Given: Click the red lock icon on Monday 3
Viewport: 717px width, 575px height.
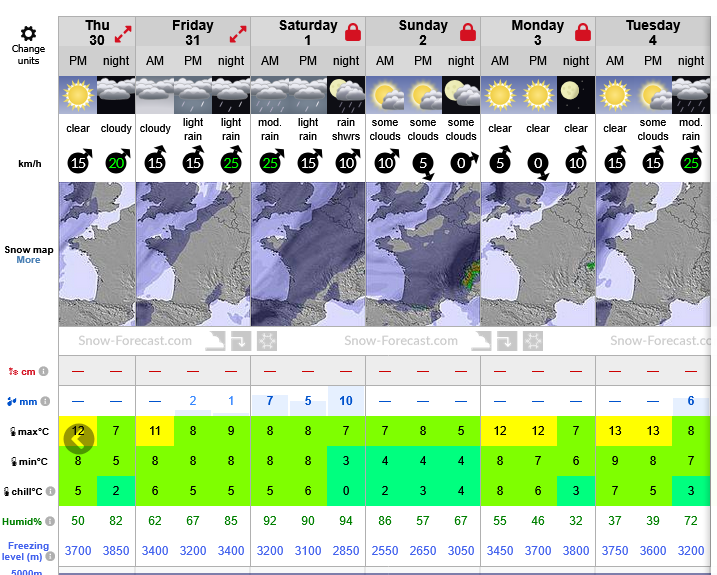Looking at the screenshot, I should click(x=583, y=32).
